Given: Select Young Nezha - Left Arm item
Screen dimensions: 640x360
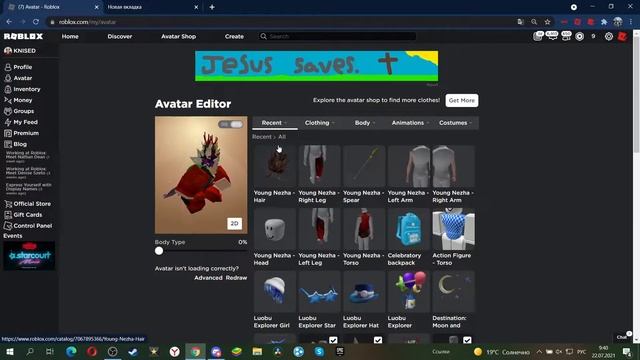Looking at the screenshot, I should click(x=408, y=174).
